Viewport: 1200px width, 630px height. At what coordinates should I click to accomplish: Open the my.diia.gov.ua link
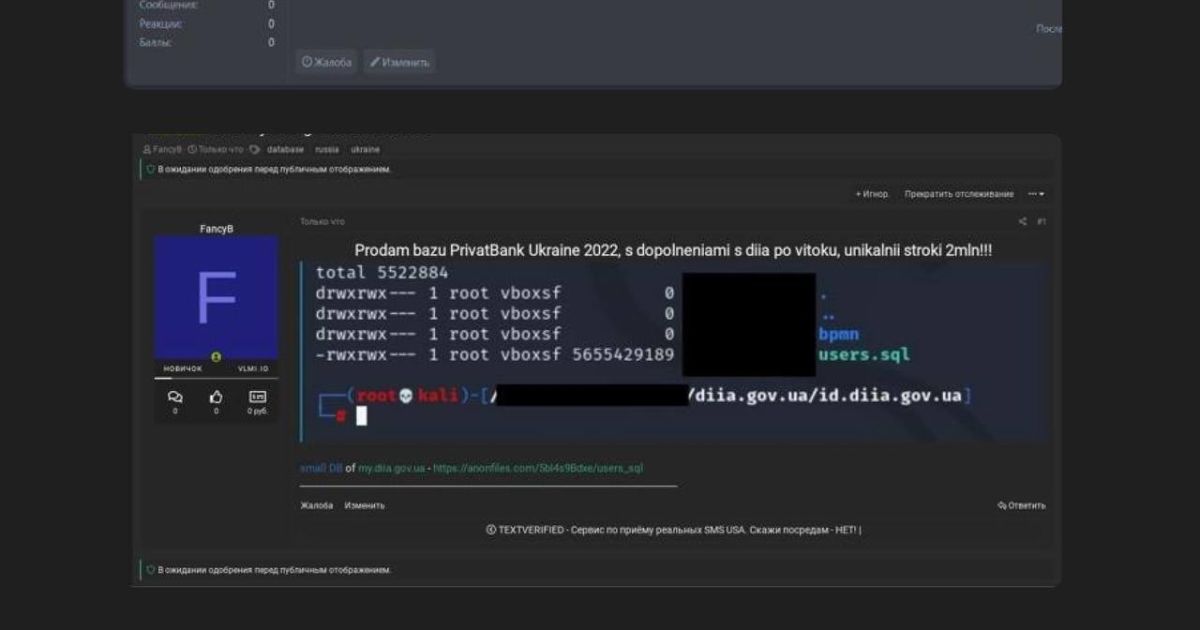tap(392, 467)
